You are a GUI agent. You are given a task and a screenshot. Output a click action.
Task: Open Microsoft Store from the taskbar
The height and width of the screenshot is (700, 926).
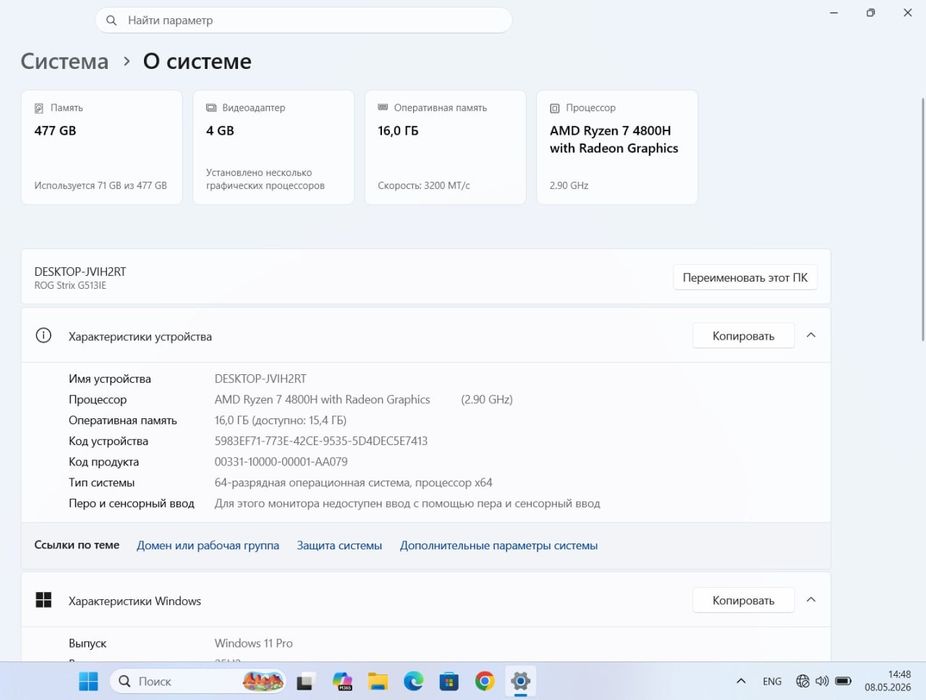pos(449,681)
